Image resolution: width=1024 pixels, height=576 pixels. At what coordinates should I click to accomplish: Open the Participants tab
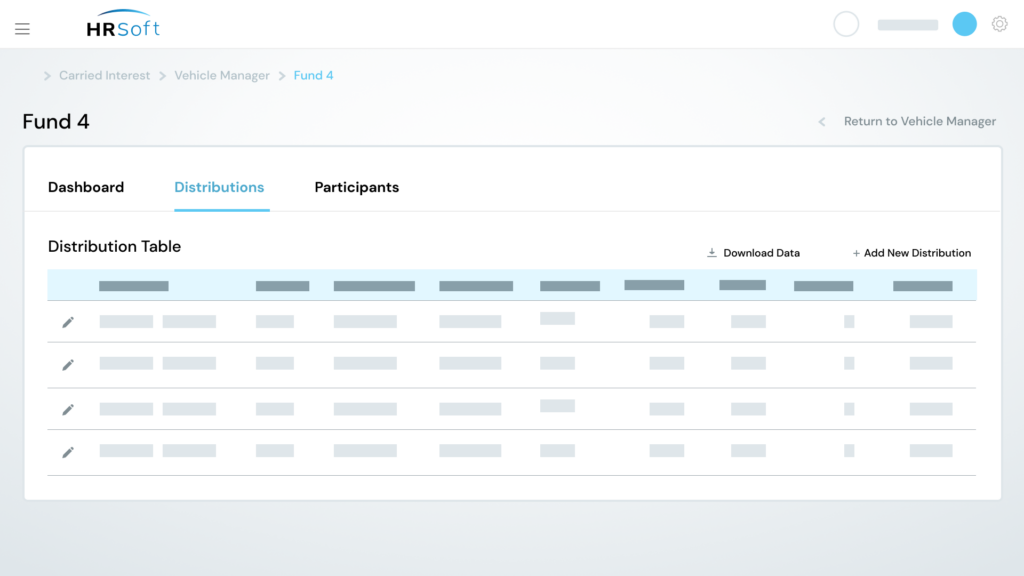[x=357, y=187]
